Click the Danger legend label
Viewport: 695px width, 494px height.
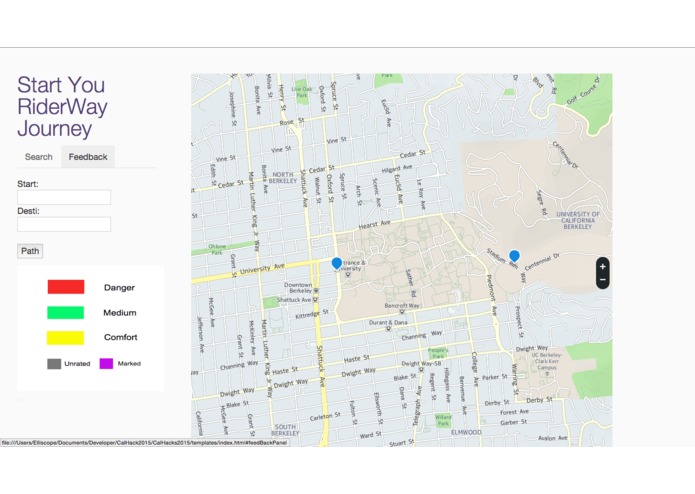point(119,288)
